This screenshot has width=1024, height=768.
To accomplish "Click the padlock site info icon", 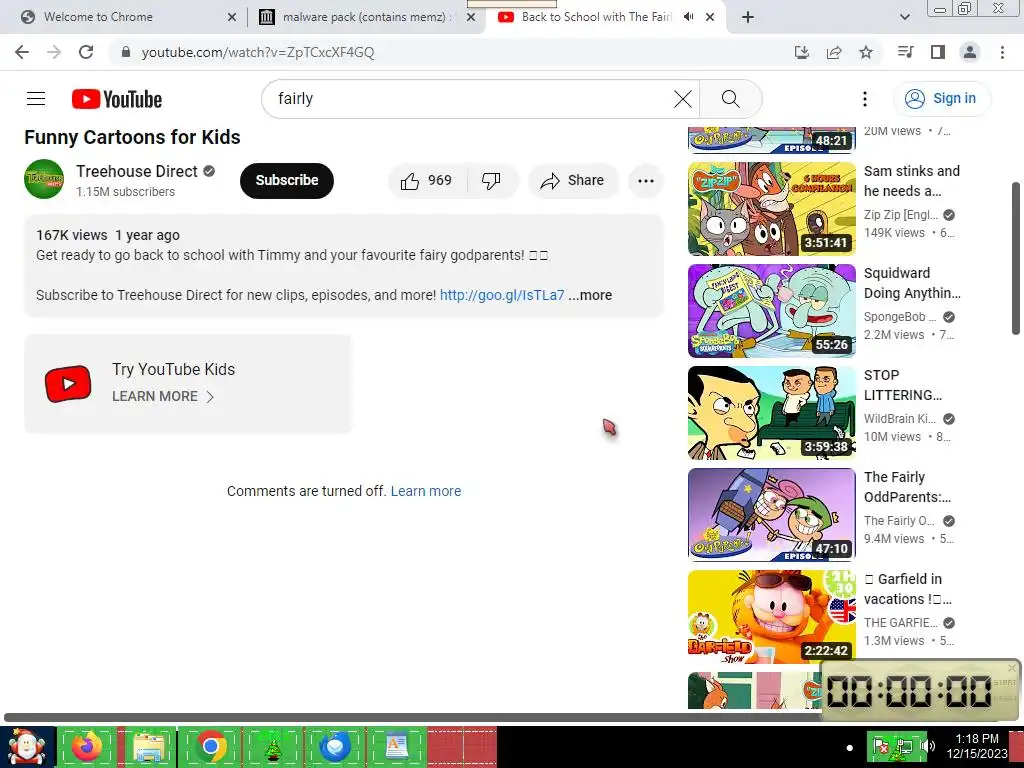I will click(126, 52).
